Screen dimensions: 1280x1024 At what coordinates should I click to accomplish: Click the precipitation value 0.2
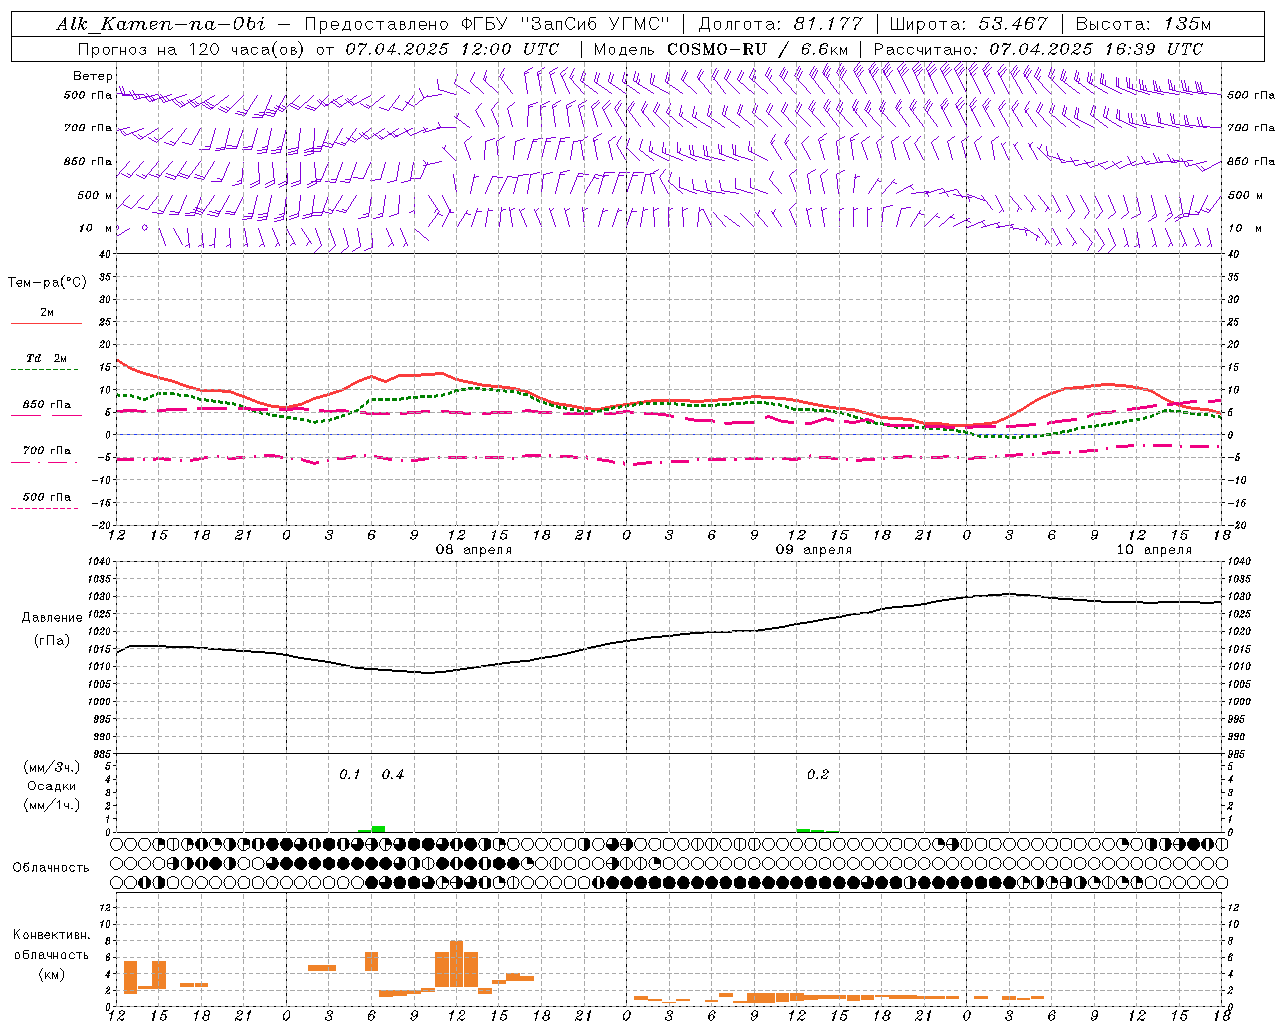(x=818, y=775)
